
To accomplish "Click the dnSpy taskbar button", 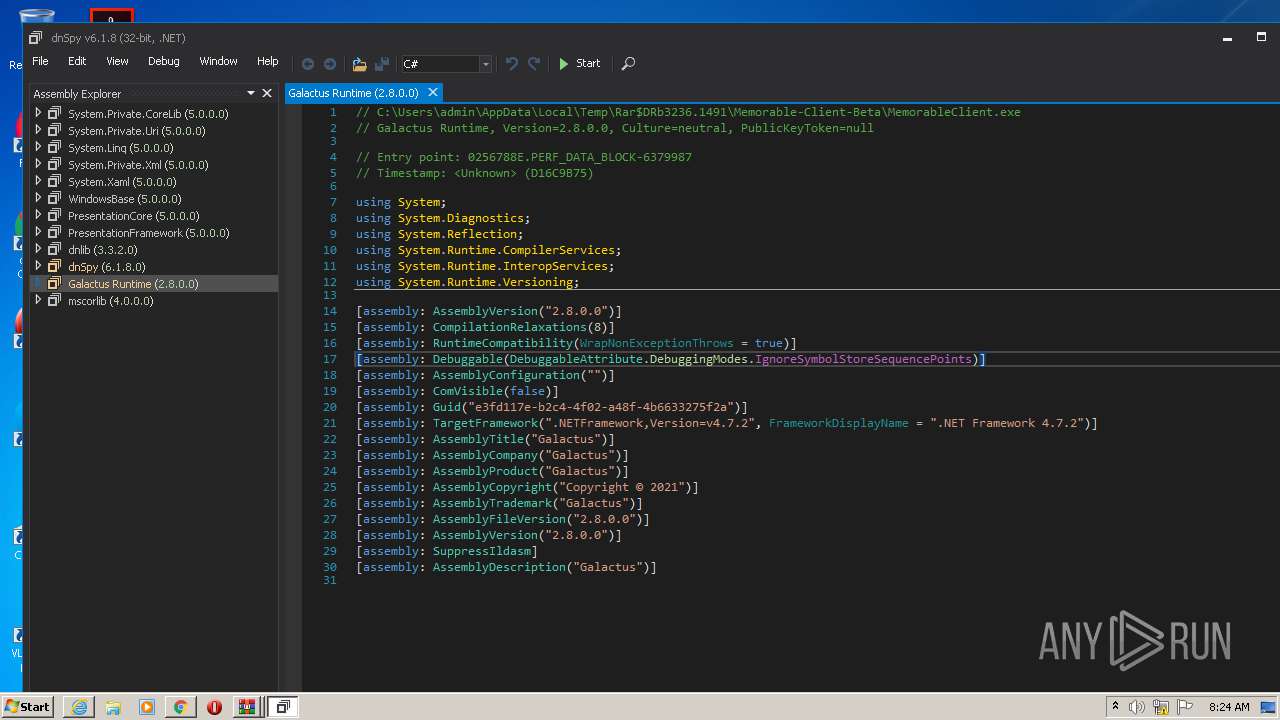I will 283,707.
